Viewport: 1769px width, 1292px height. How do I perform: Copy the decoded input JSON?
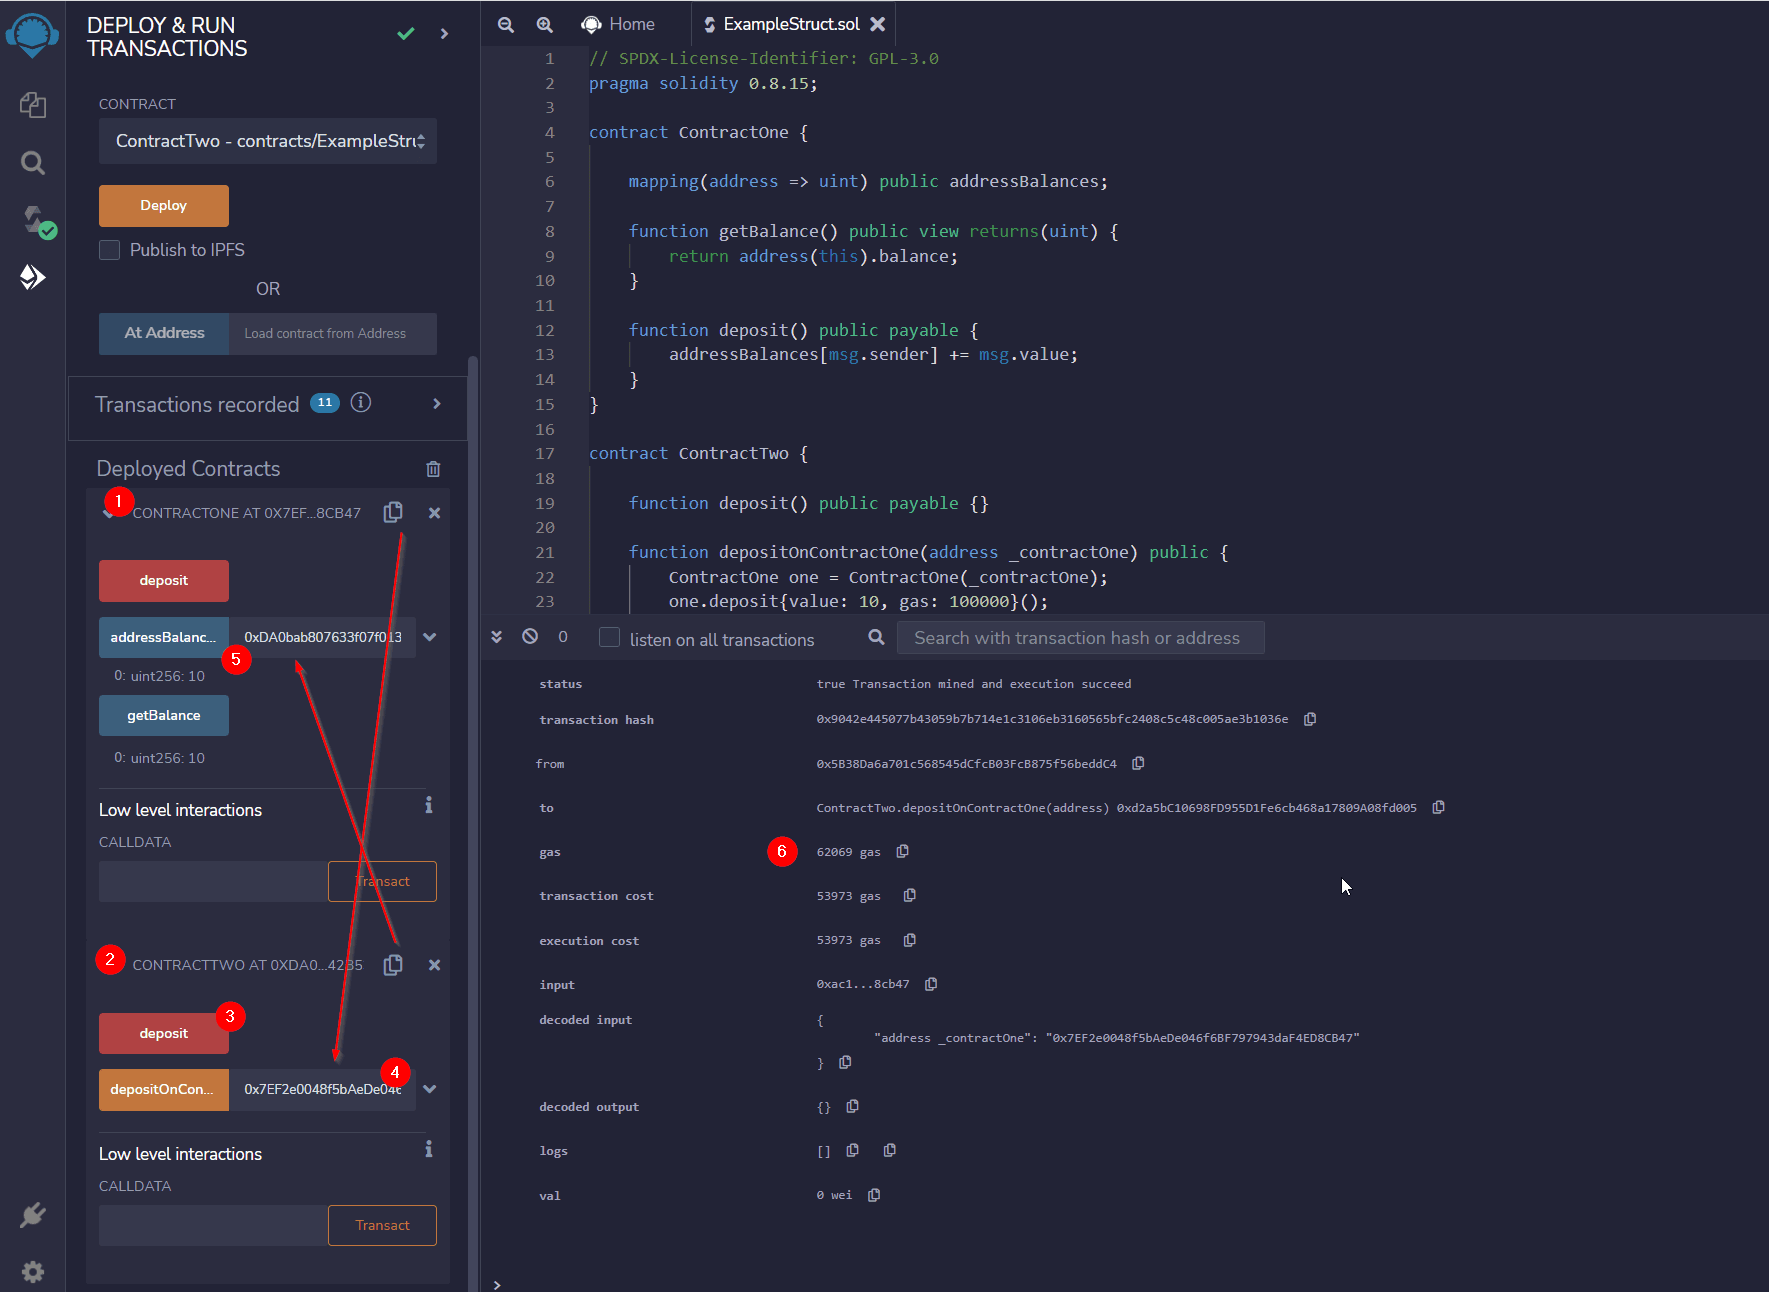pyautogui.click(x=845, y=1062)
